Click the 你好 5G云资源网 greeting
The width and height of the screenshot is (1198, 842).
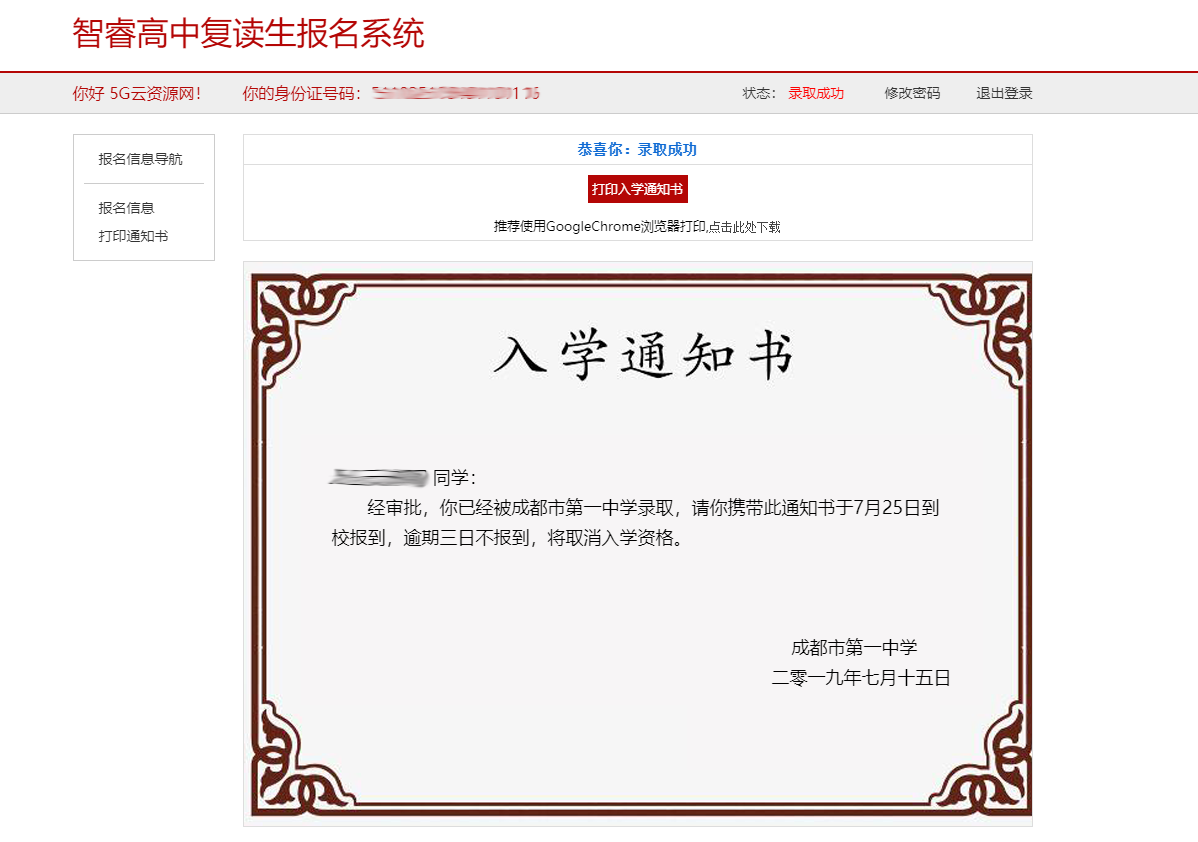(136, 93)
